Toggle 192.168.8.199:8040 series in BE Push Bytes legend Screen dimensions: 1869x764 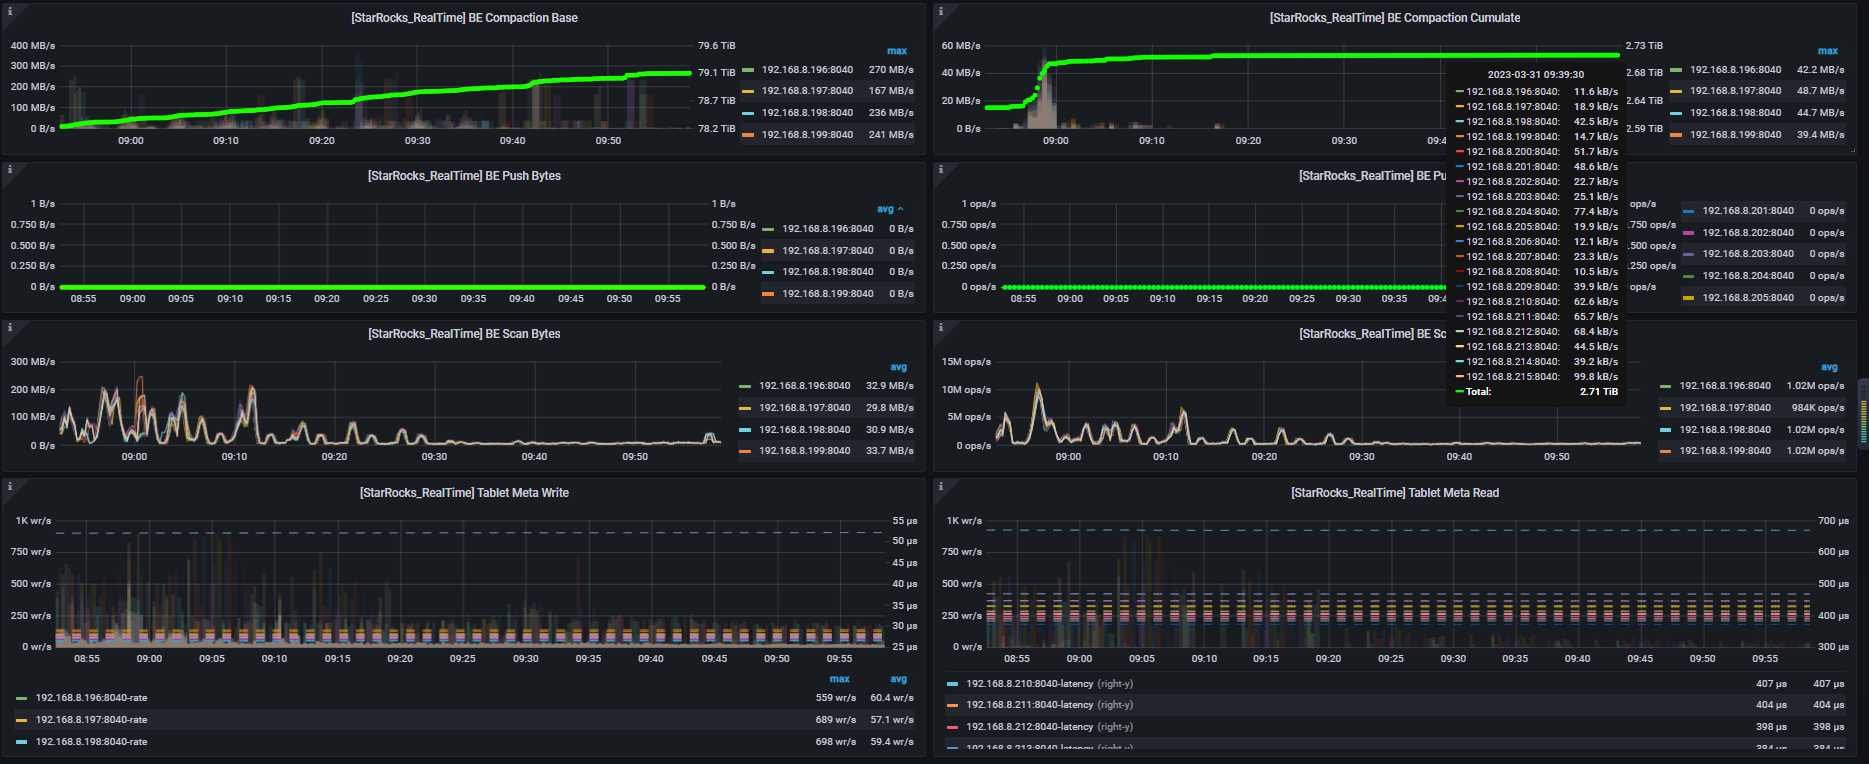click(828, 294)
